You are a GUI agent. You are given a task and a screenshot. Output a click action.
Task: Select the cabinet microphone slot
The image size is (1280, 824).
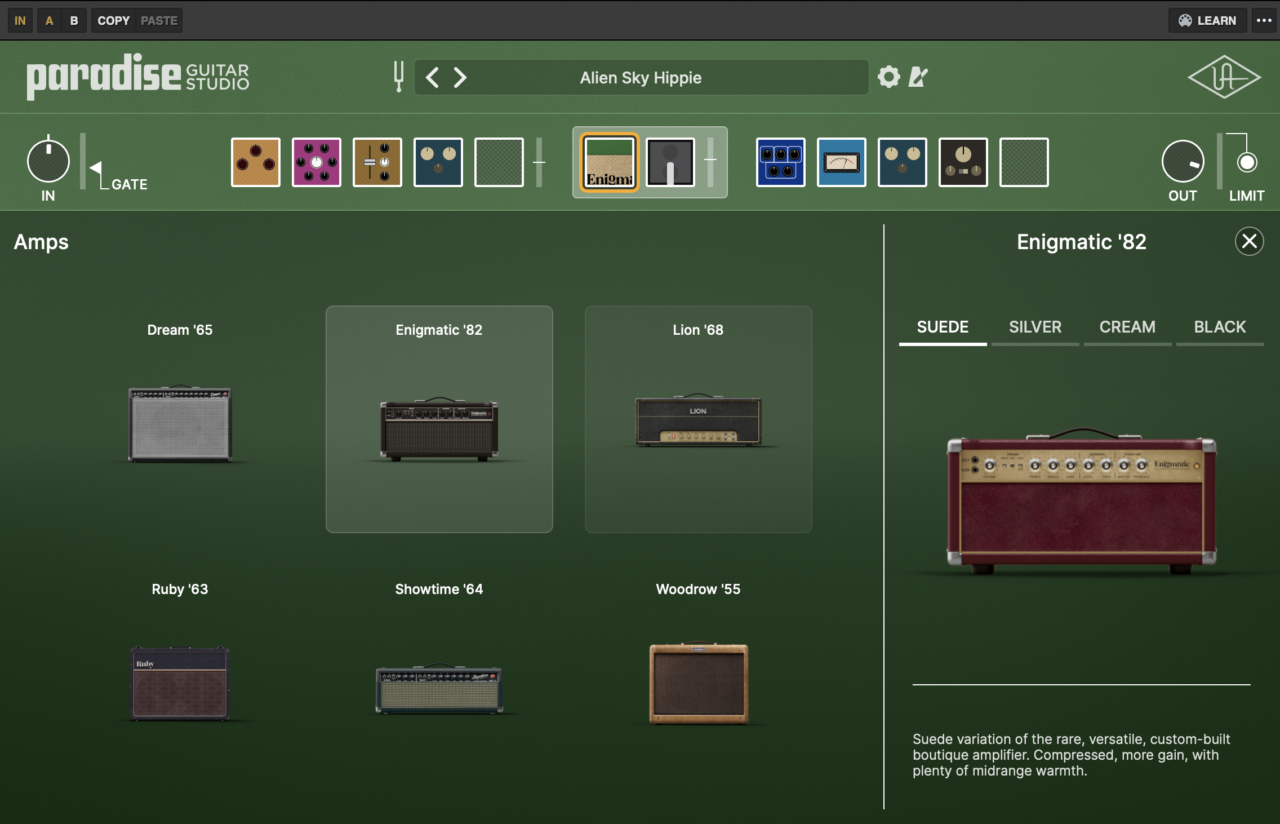click(x=670, y=162)
